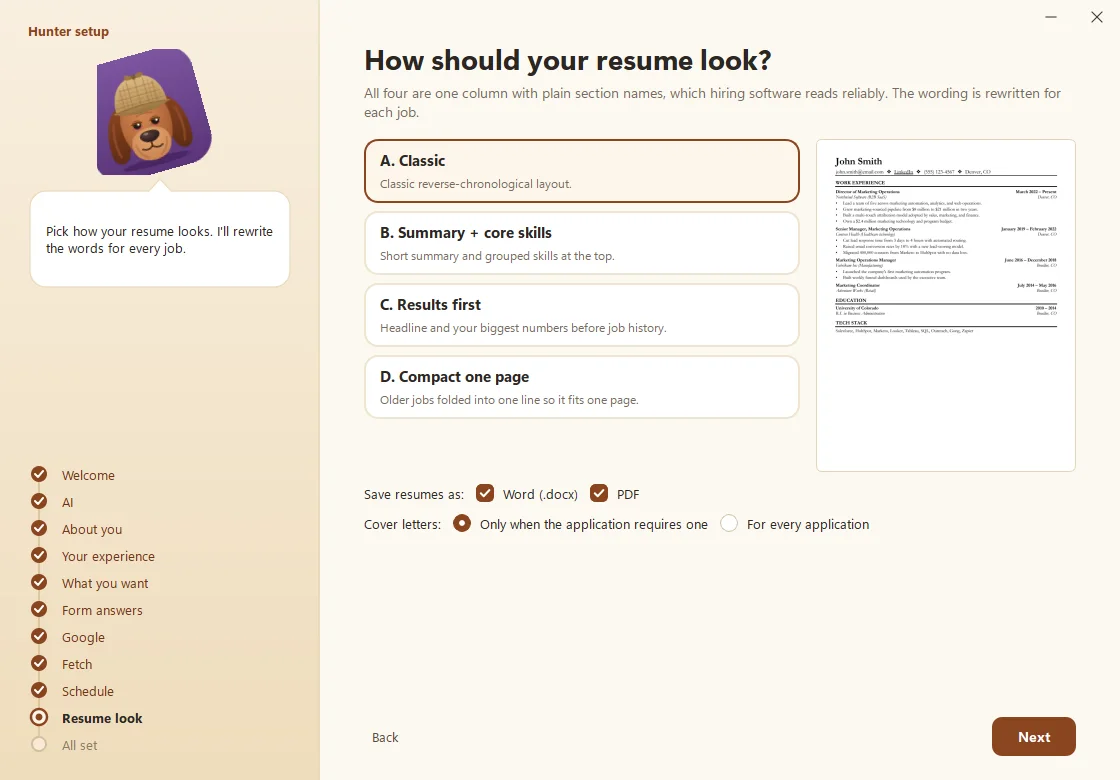This screenshot has height=780, width=1120.
Task: Click the 'How should your resume look?' heading
Action: click(x=568, y=61)
